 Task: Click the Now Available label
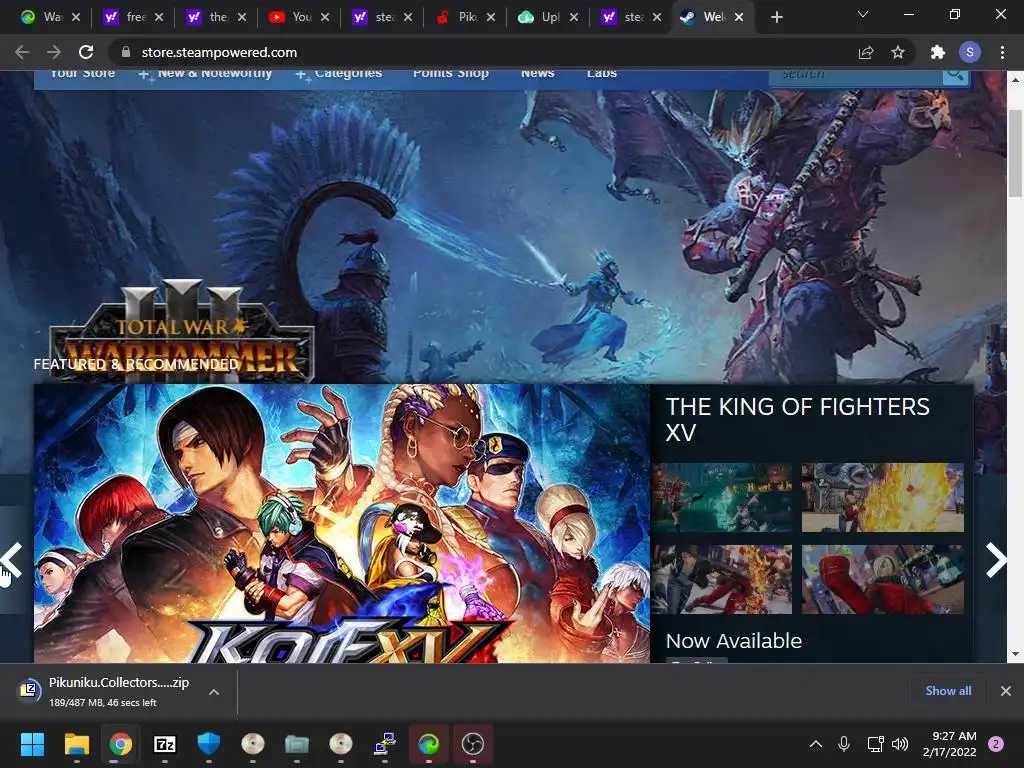pos(733,641)
